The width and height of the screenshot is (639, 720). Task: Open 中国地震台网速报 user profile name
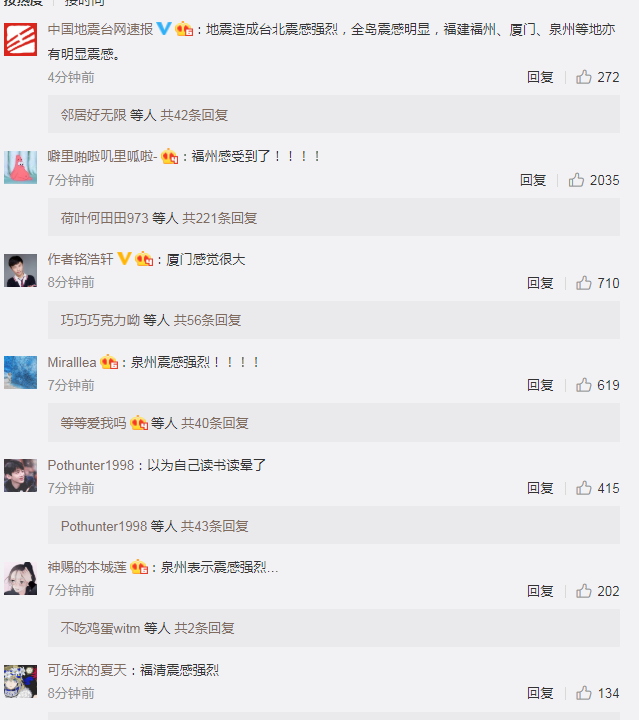click(100, 29)
